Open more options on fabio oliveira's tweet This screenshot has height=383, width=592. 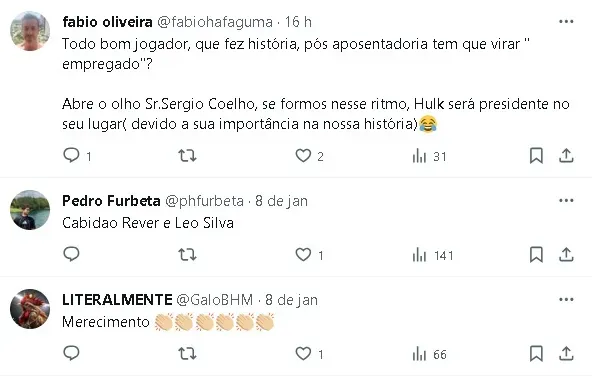tap(566, 22)
